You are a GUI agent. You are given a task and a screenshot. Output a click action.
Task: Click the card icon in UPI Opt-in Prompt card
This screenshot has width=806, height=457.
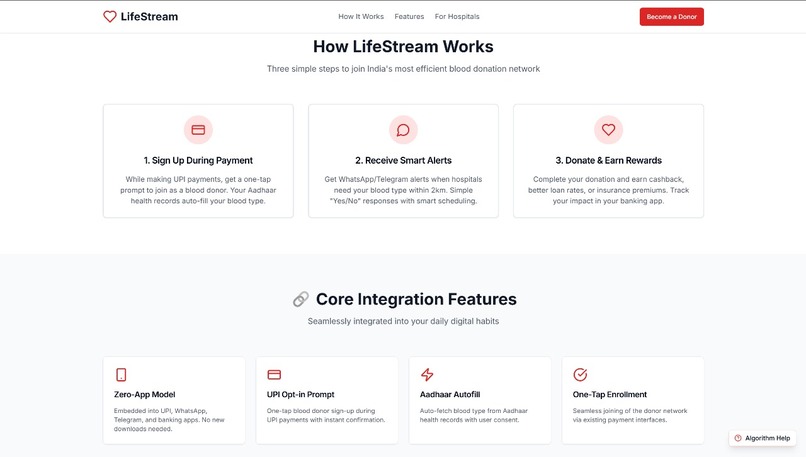click(274, 374)
